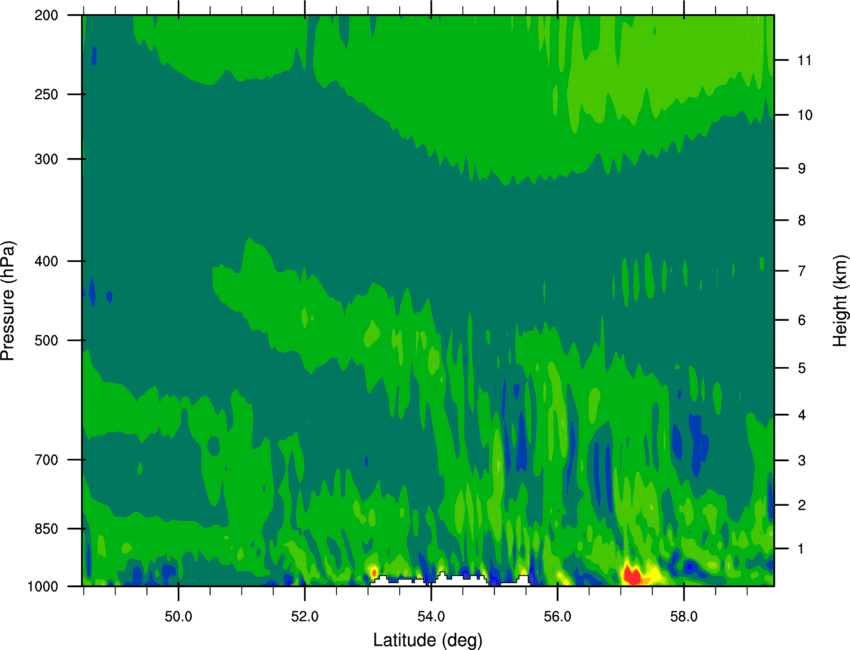Pick the 3 km height label
Image resolution: width=850 pixels, height=650 pixels.
[801, 461]
